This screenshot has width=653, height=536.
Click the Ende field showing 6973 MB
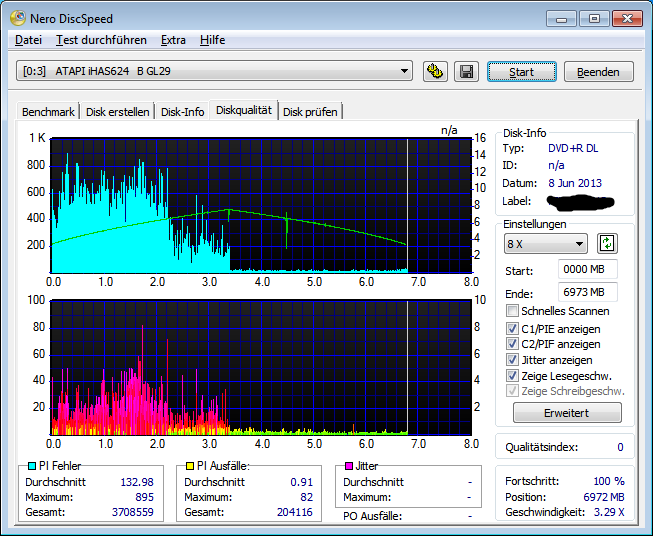[588, 292]
